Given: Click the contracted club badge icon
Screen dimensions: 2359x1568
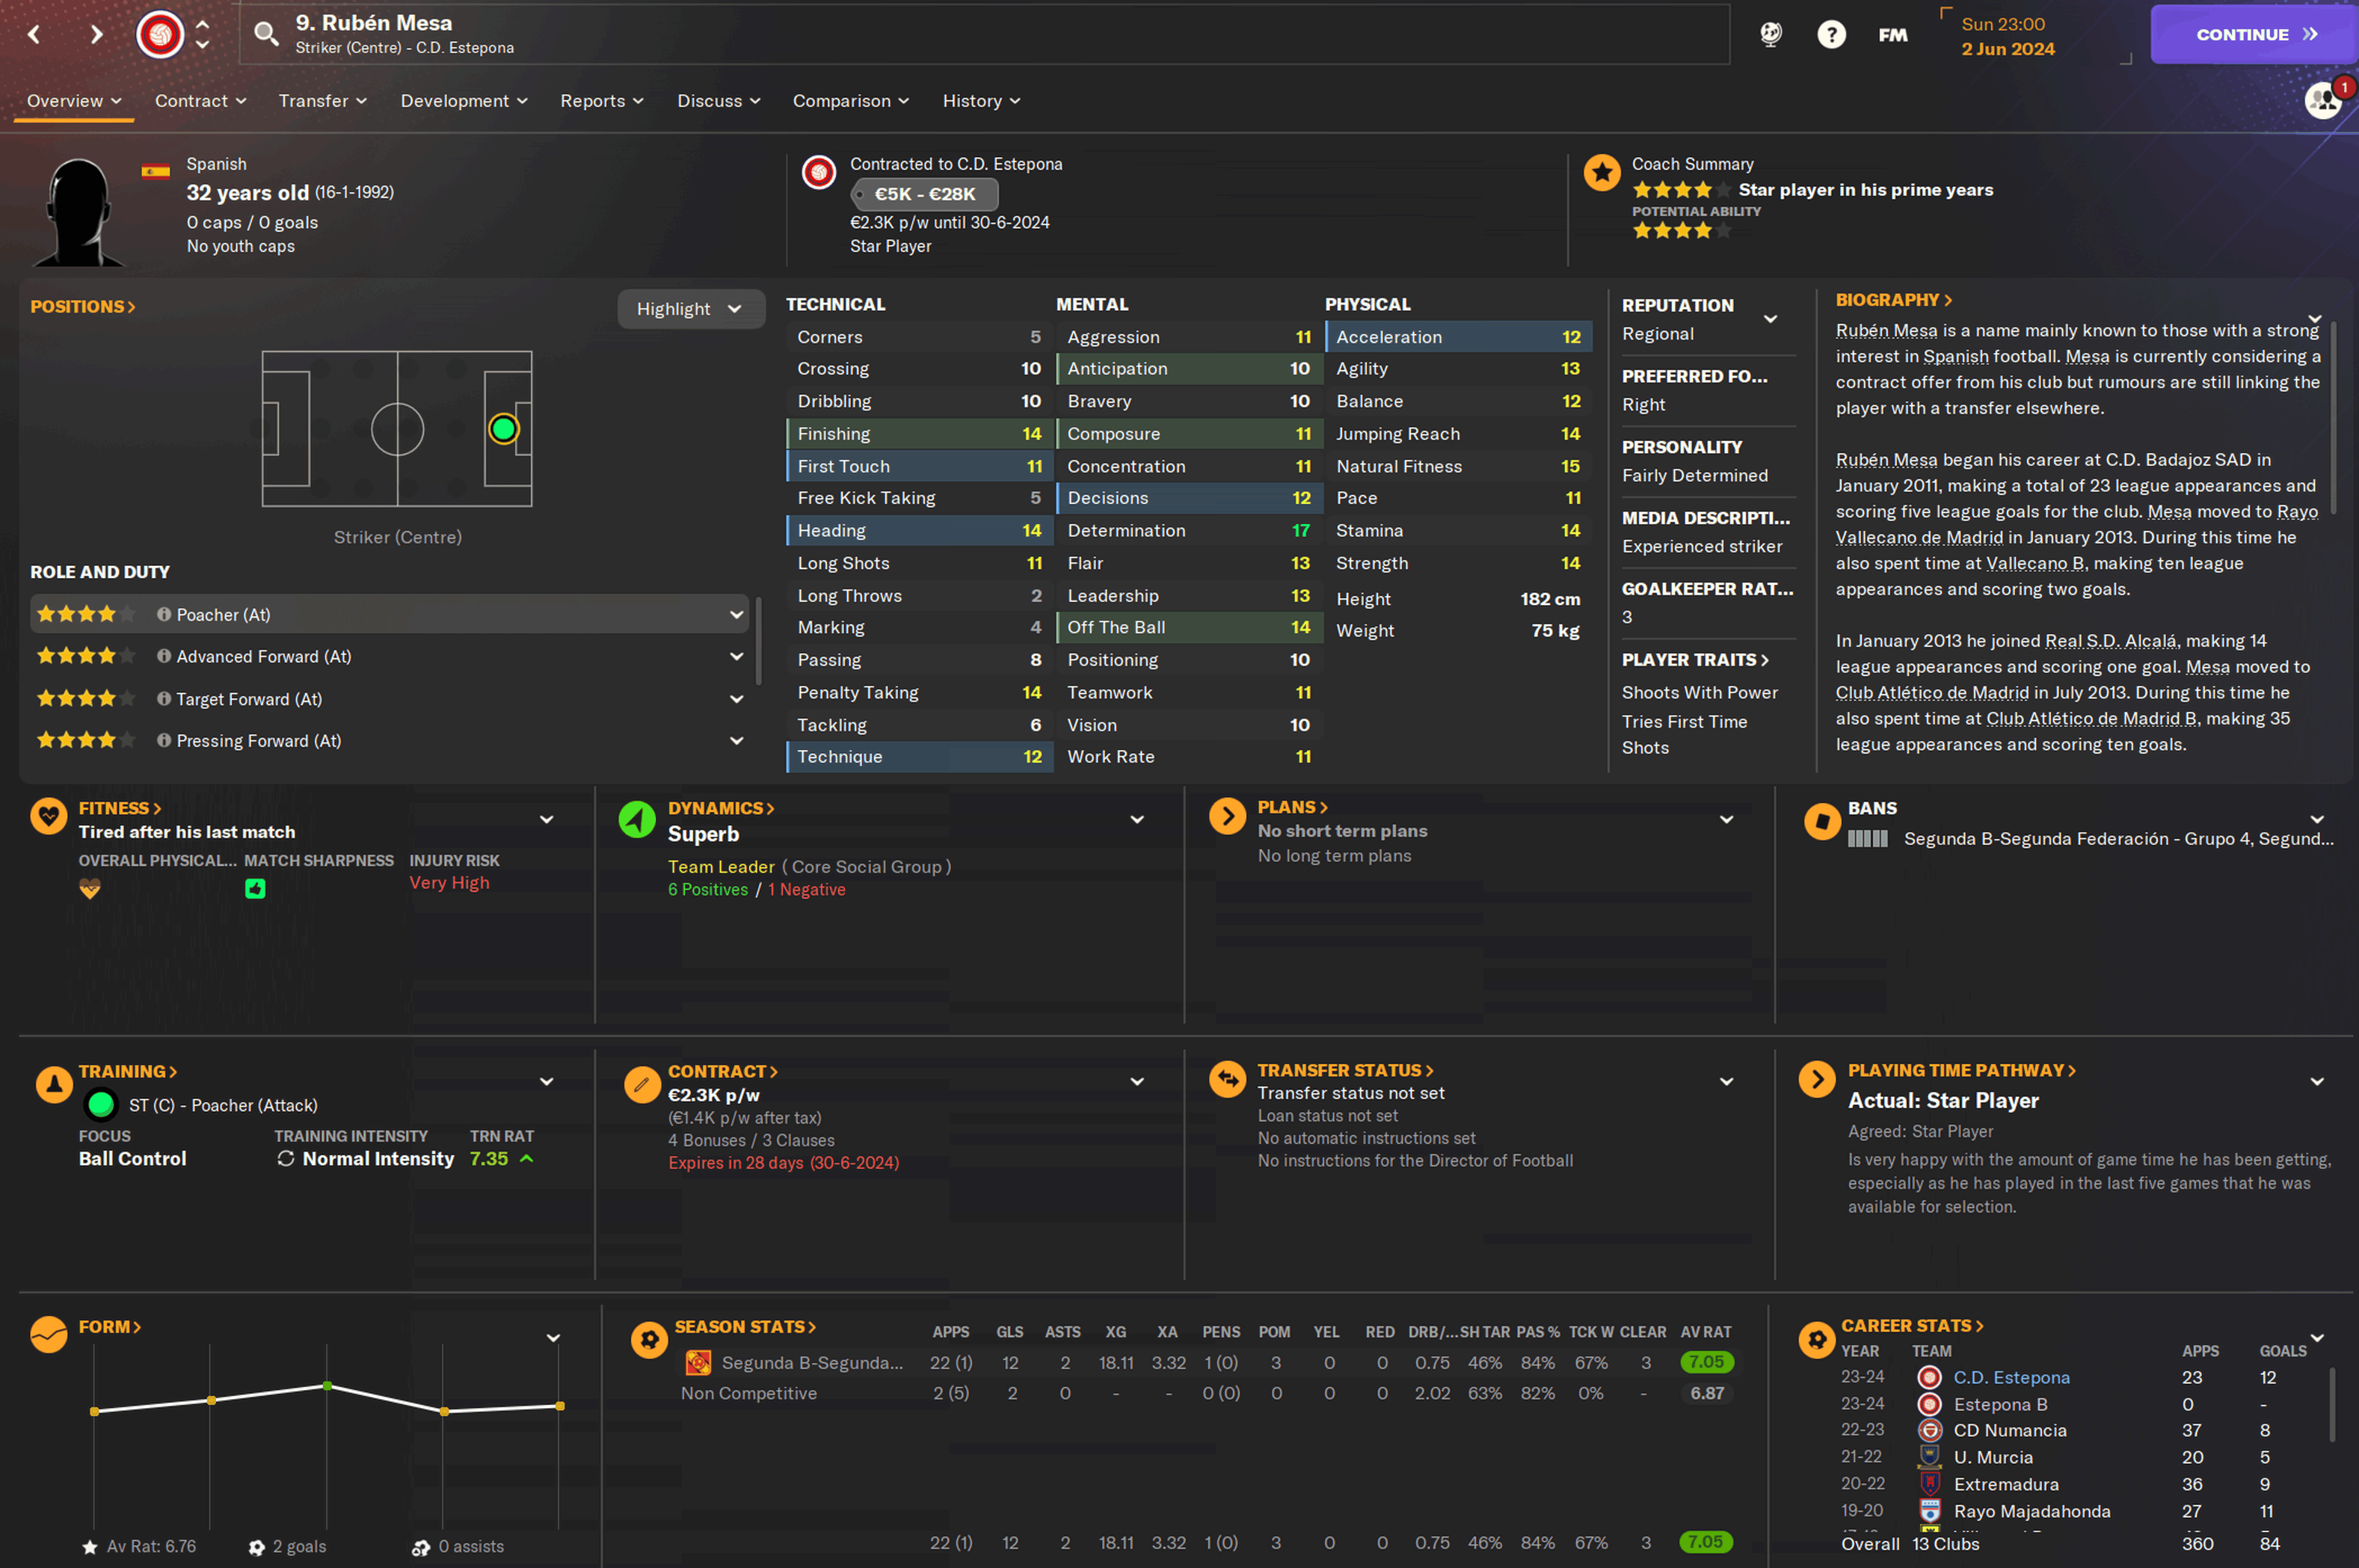Looking at the screenshot, I should 819,173.
